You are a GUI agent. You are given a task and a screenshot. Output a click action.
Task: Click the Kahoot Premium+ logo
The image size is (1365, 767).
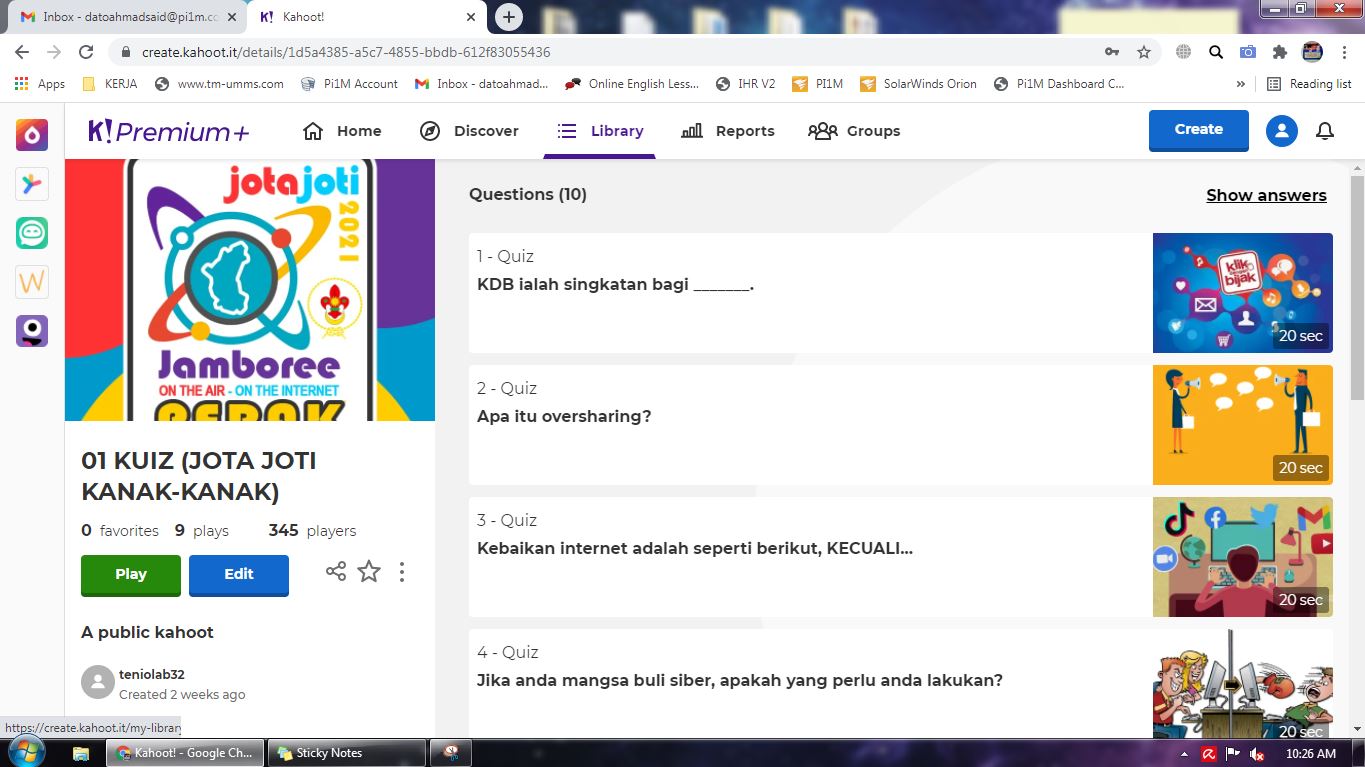[169, 131]
